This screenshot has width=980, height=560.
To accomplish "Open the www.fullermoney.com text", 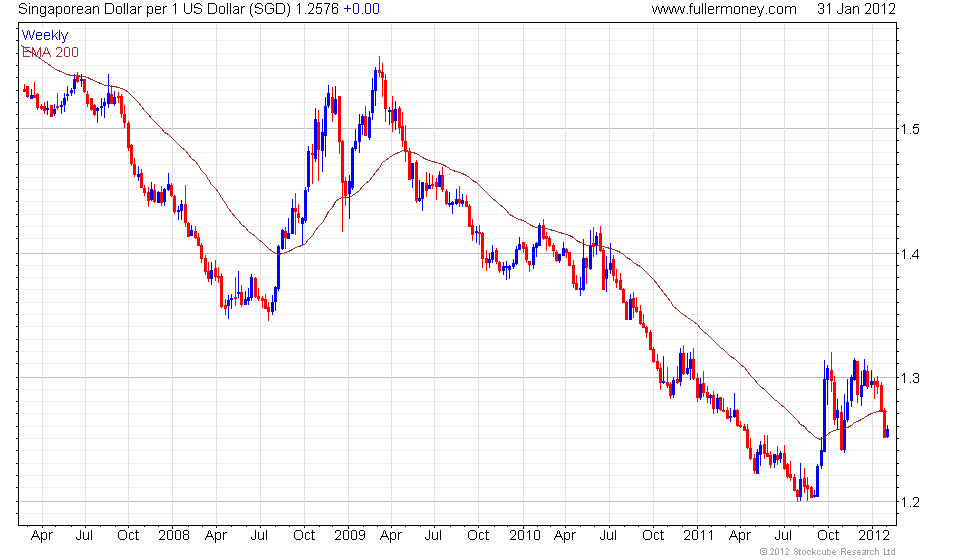I will [x=724, y=9].
